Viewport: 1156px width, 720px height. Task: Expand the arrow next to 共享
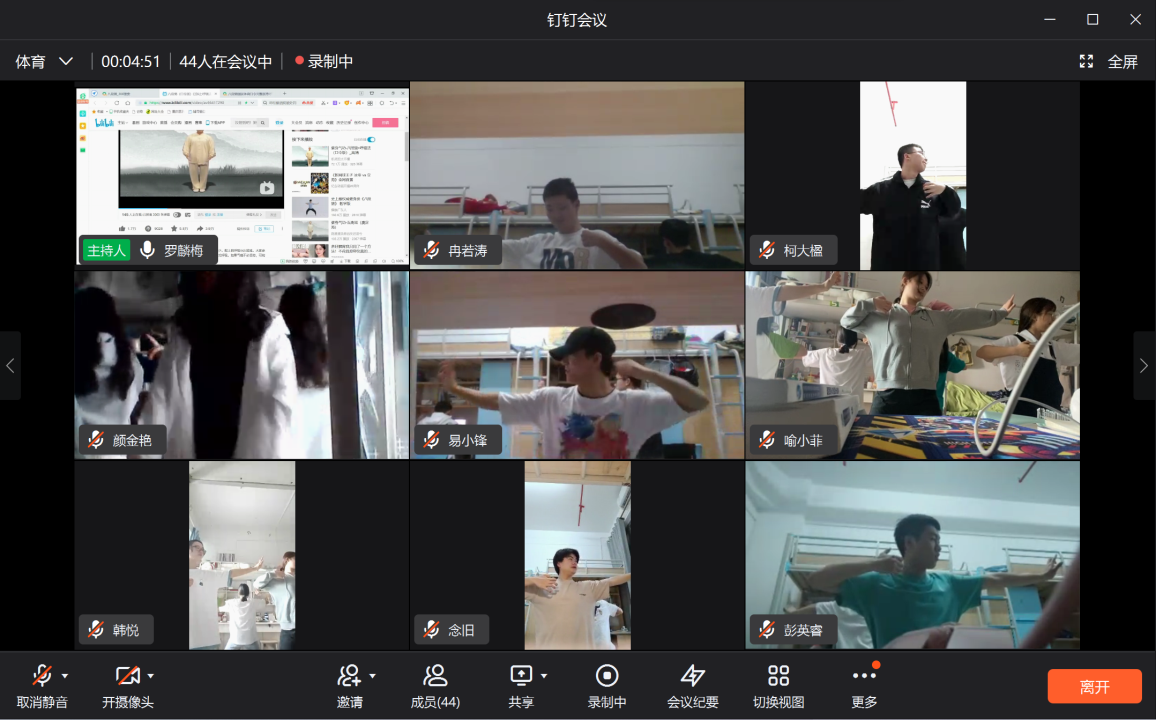click(544, 676)
